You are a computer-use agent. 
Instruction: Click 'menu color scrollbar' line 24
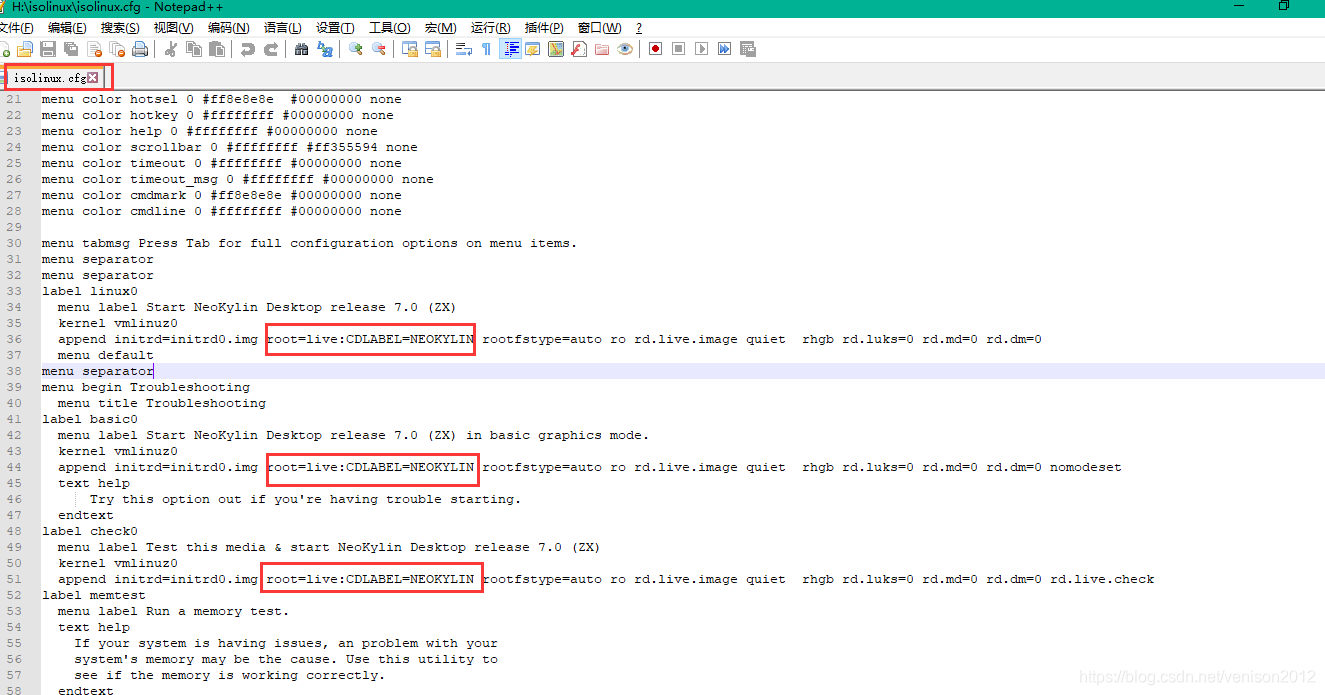230,147
